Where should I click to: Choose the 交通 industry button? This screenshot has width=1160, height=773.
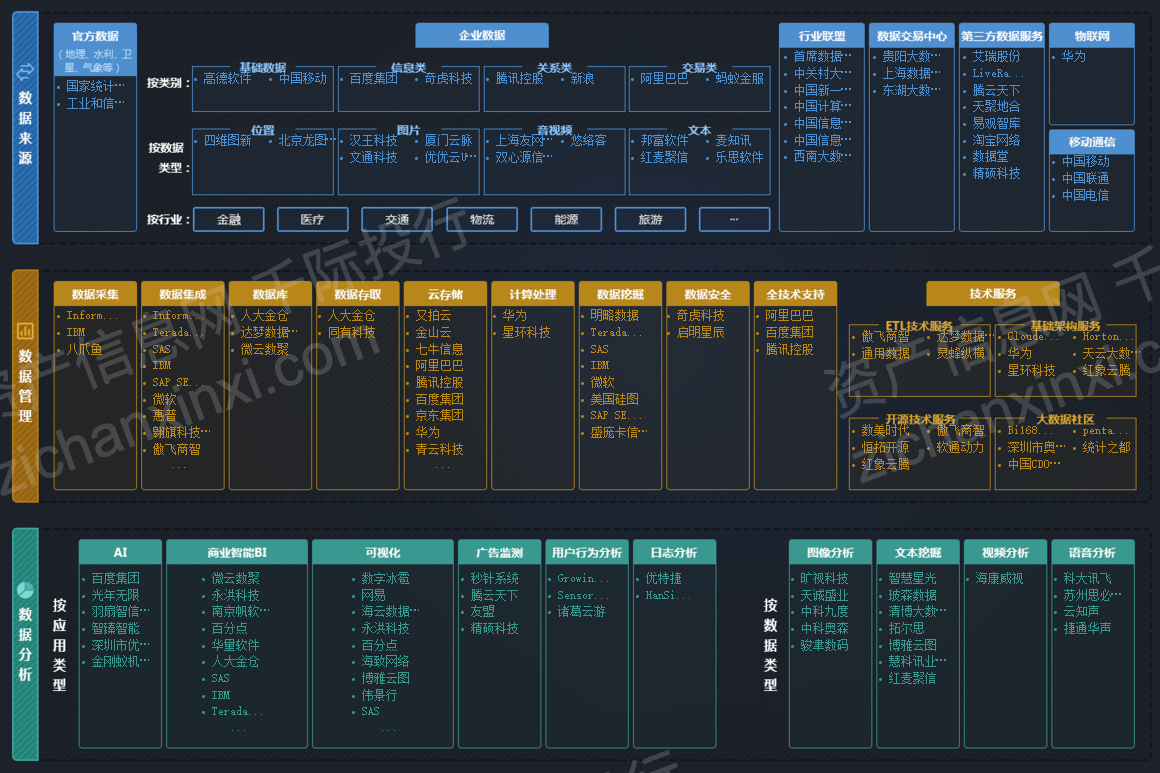[x=397, y=220]
